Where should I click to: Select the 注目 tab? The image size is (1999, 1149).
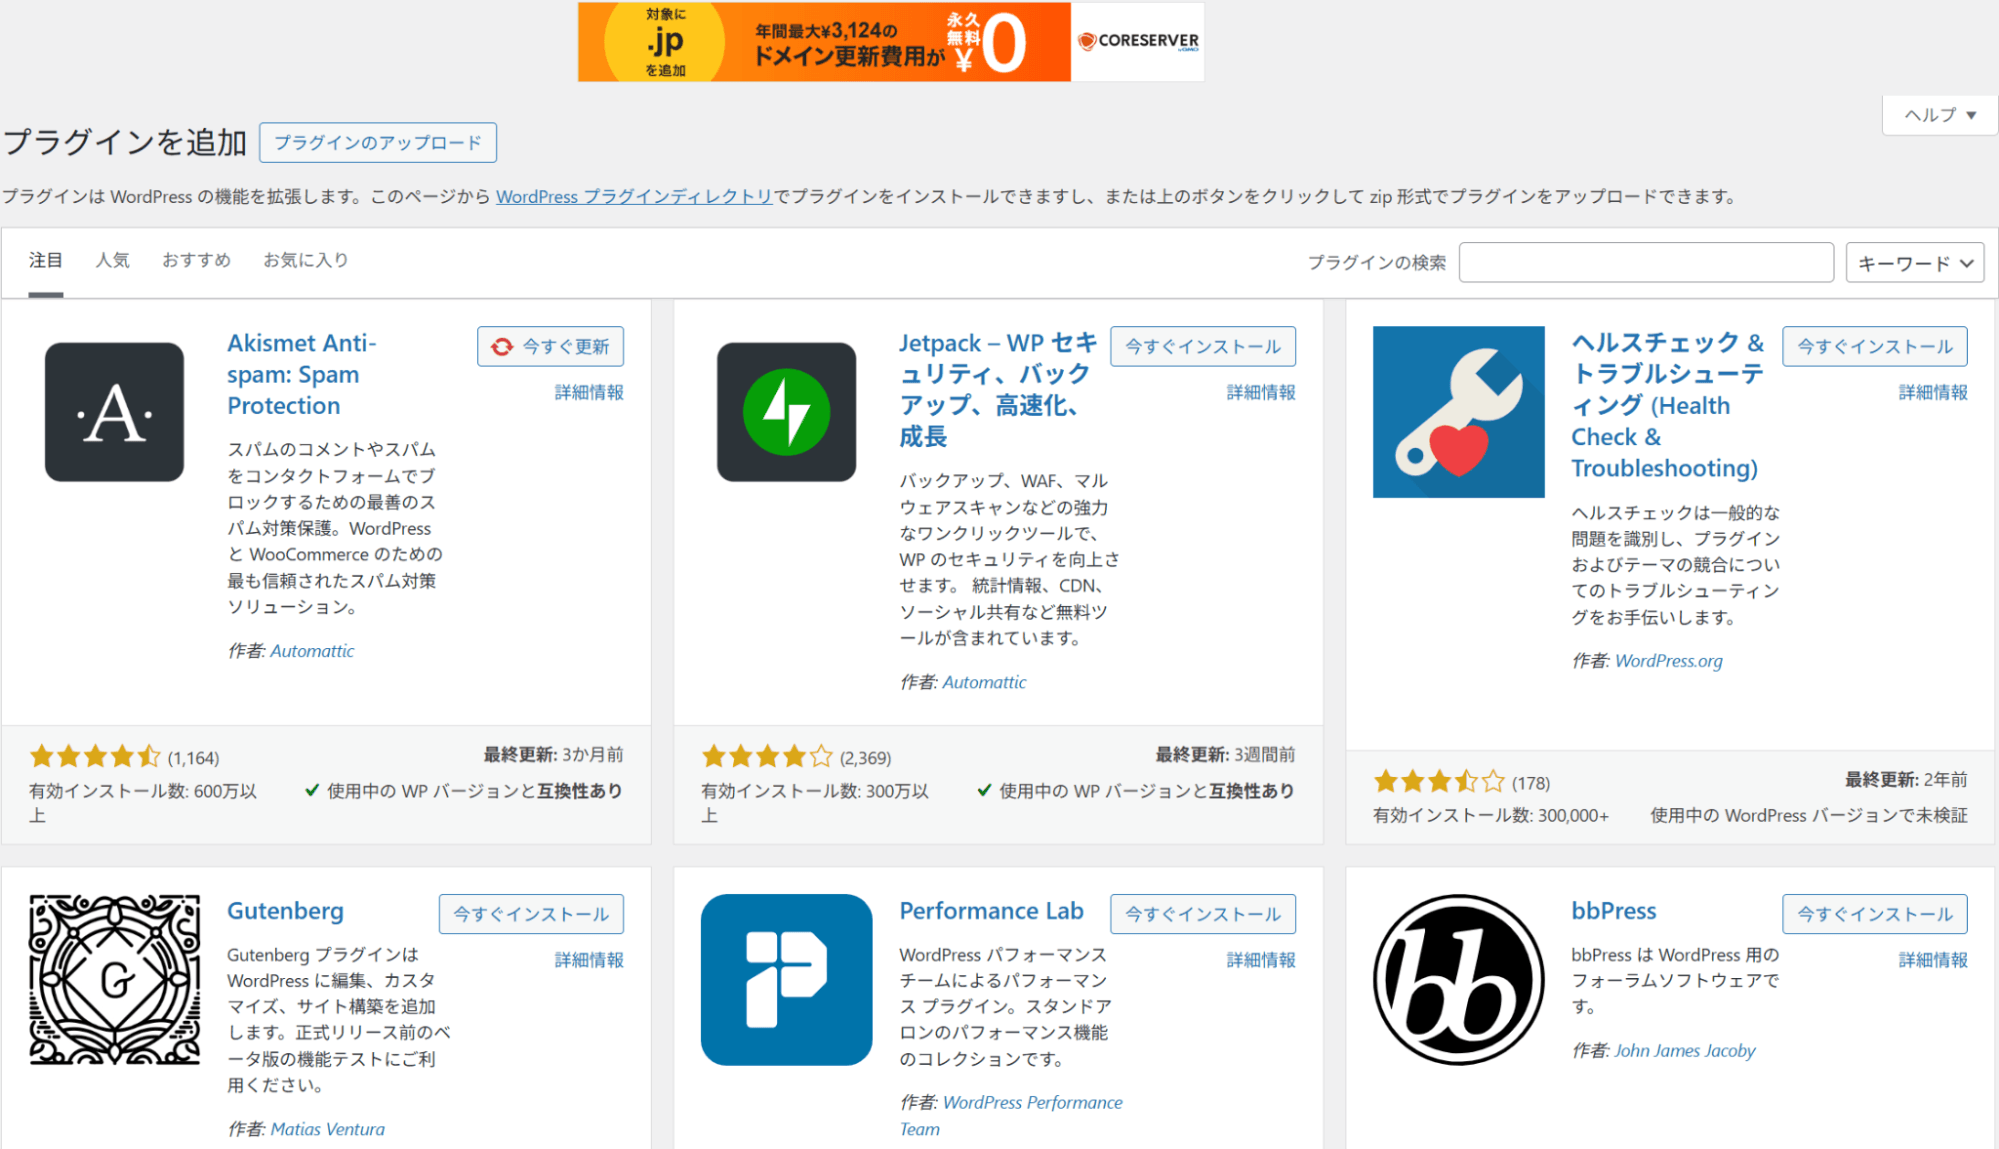[x=44, y=260]
